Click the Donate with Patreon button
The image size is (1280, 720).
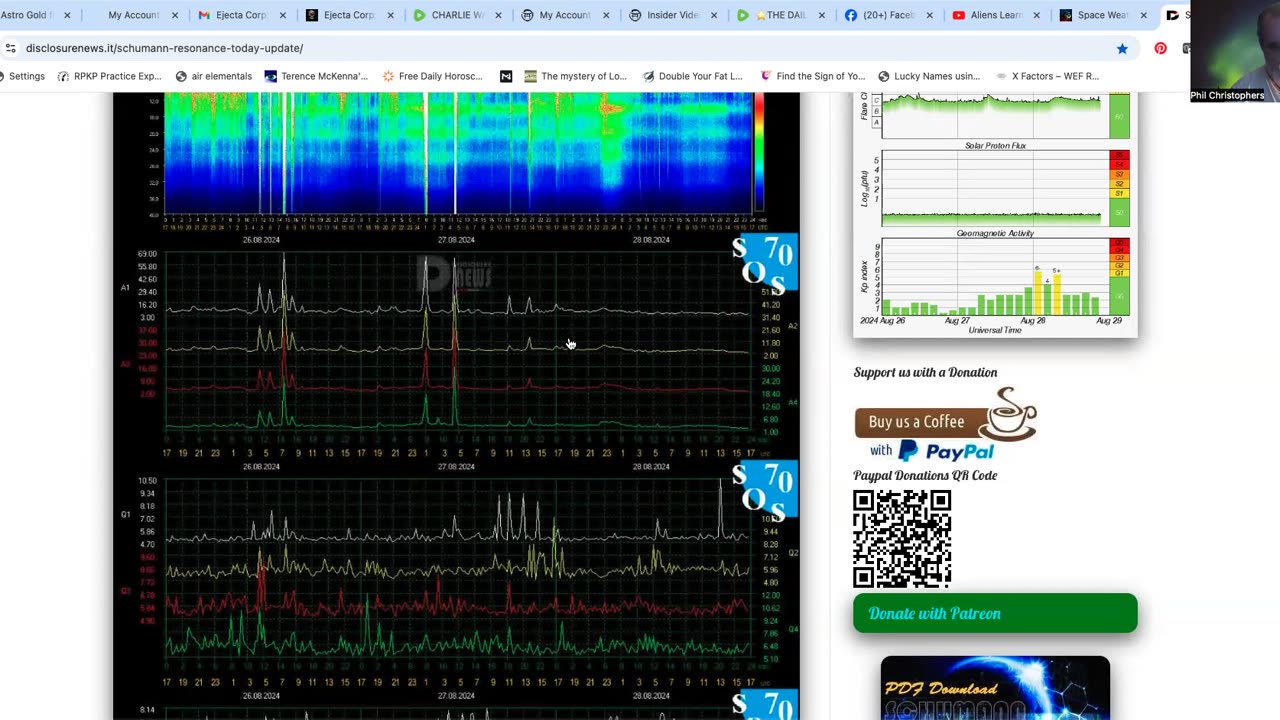[x=995, y=613]
